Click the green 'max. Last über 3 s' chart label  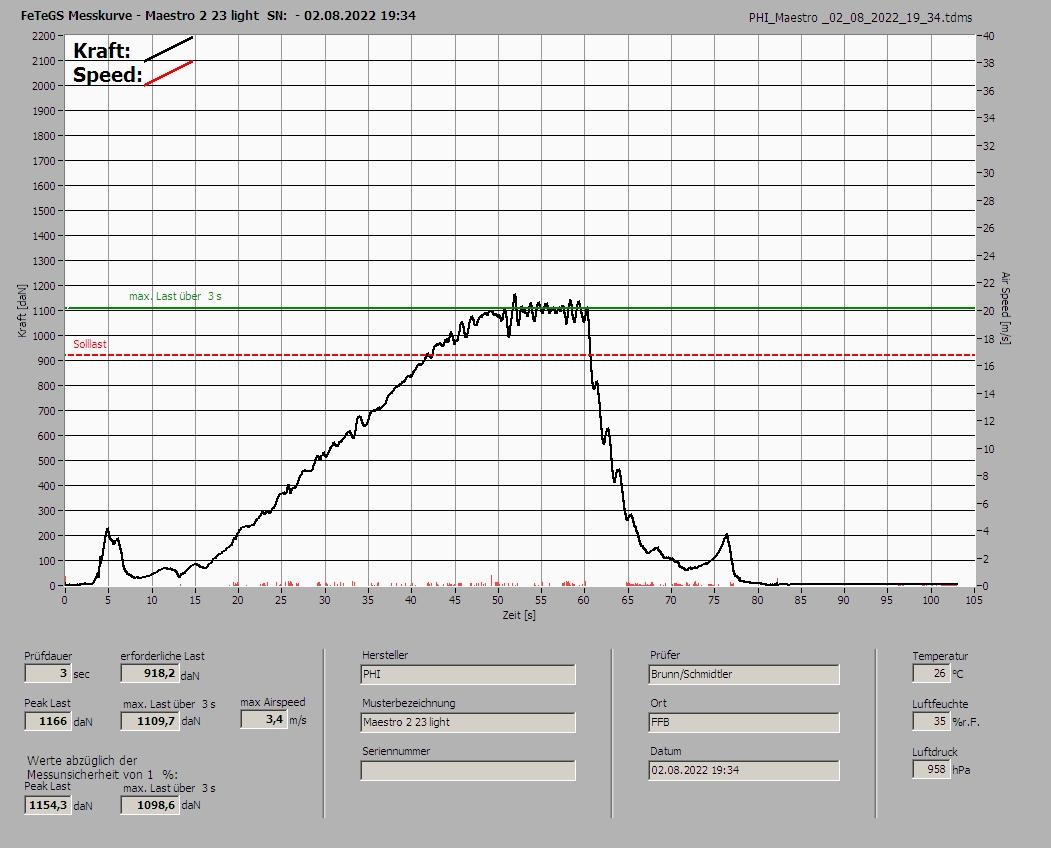pos(175,296)
